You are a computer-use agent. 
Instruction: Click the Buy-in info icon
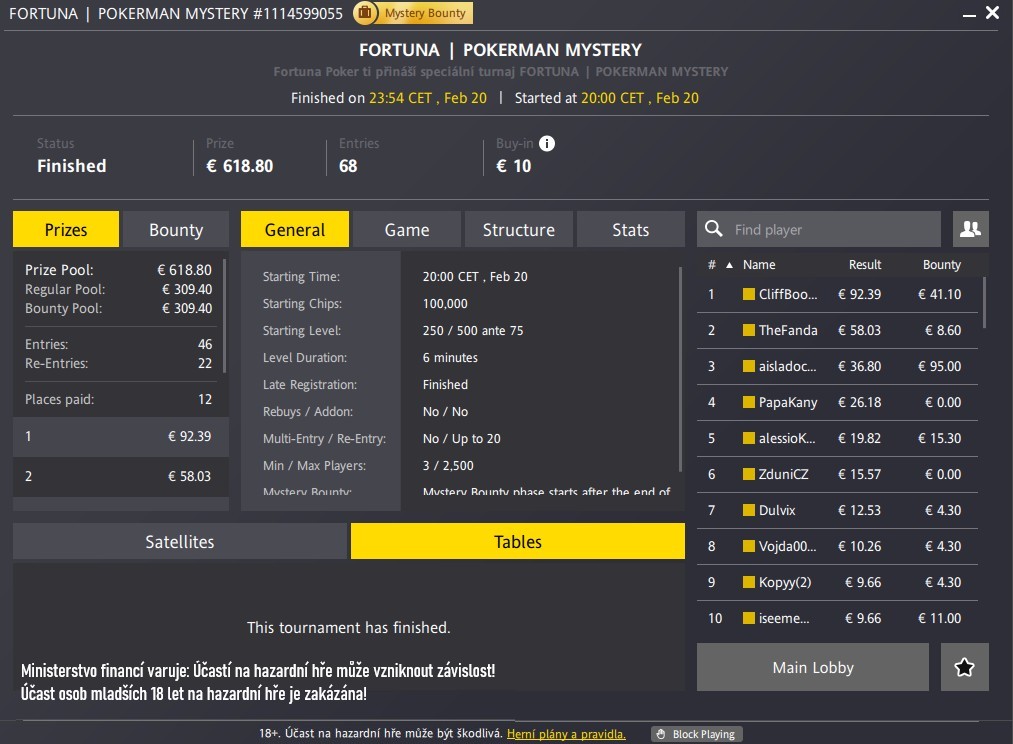pyautogui.click(x=547, y=143)
